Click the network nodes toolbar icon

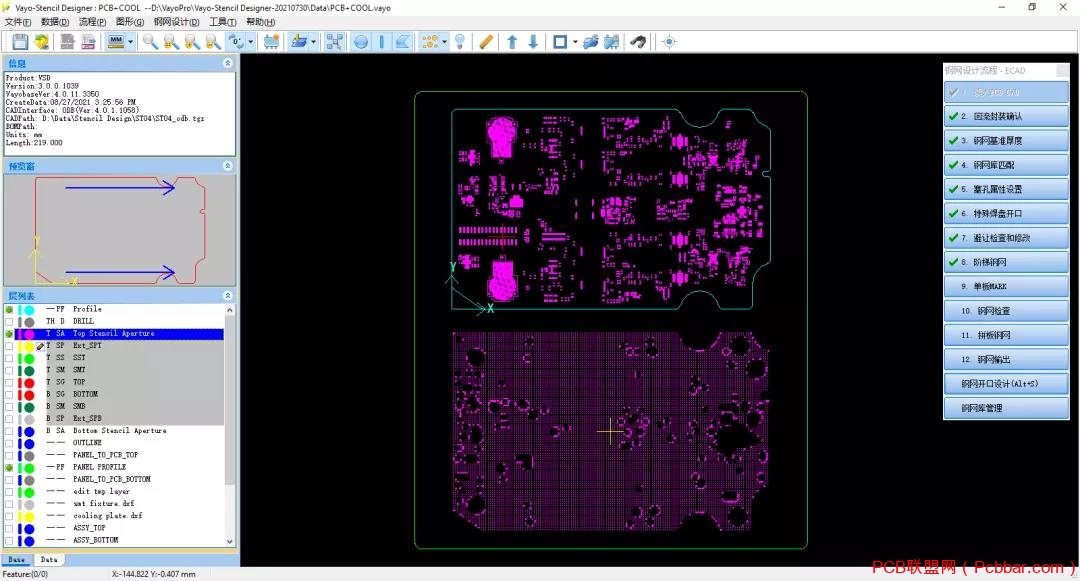point(335,42)
